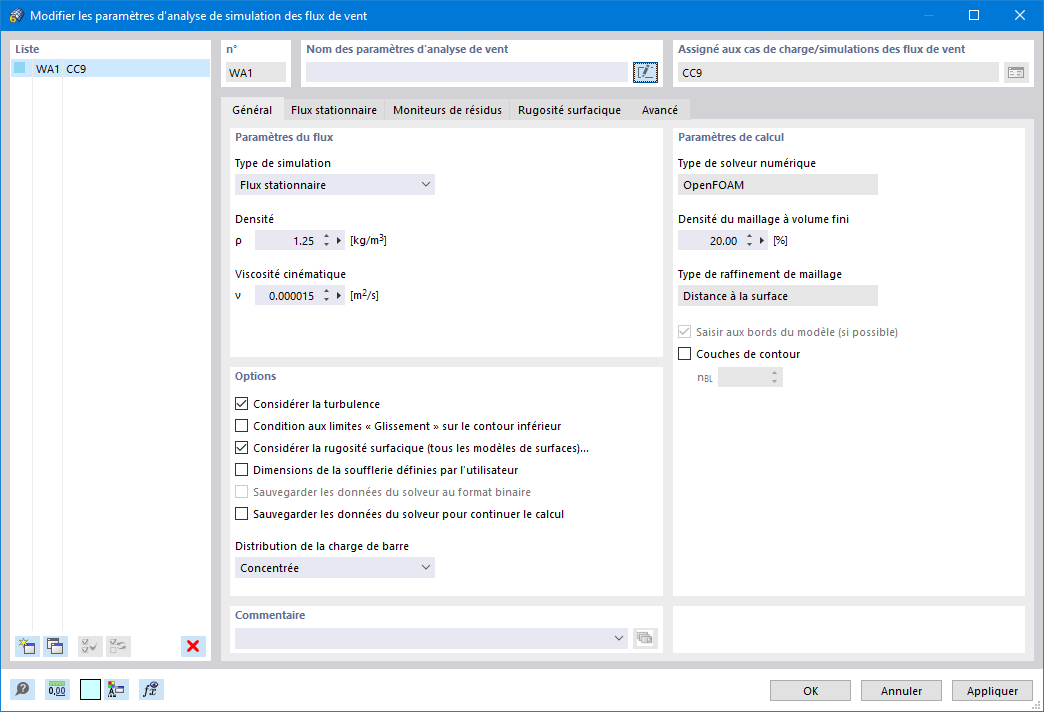
Task: Select WA1 CC9 entry in list
Action: (x=111, y=68)
